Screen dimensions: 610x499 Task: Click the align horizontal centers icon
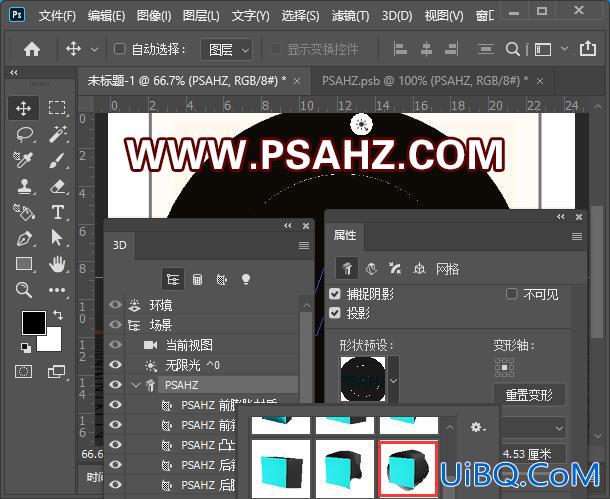[426, 49]
